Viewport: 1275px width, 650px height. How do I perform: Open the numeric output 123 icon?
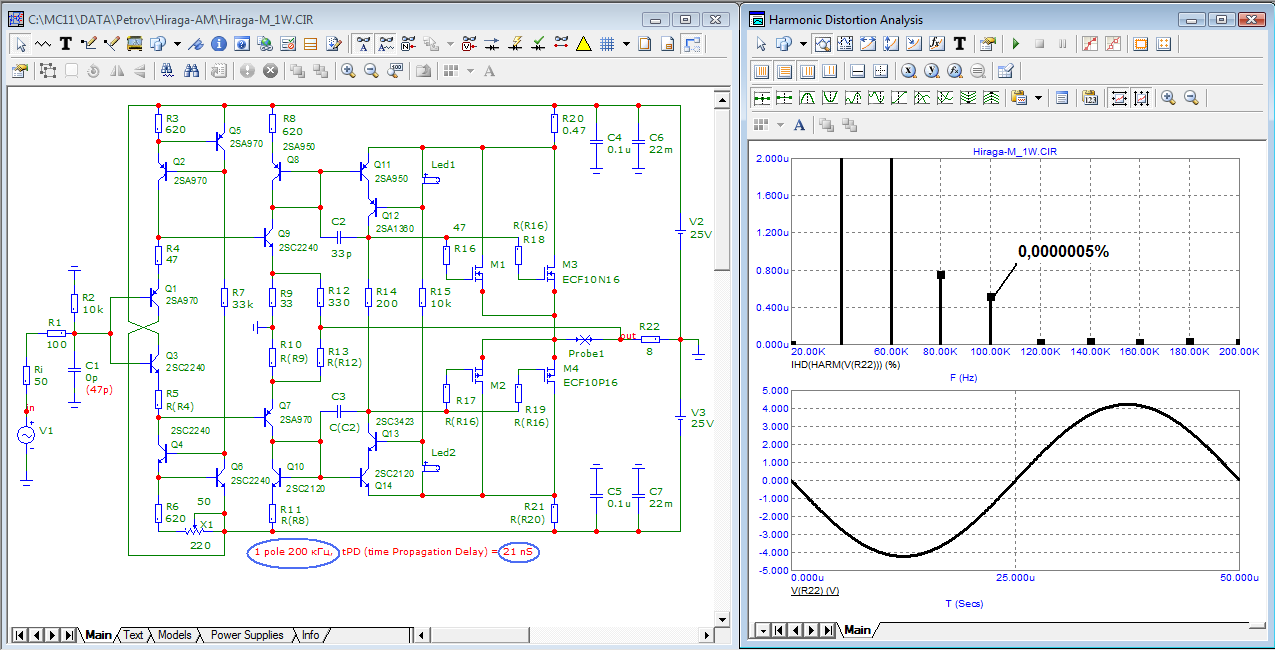(1090, 98)
